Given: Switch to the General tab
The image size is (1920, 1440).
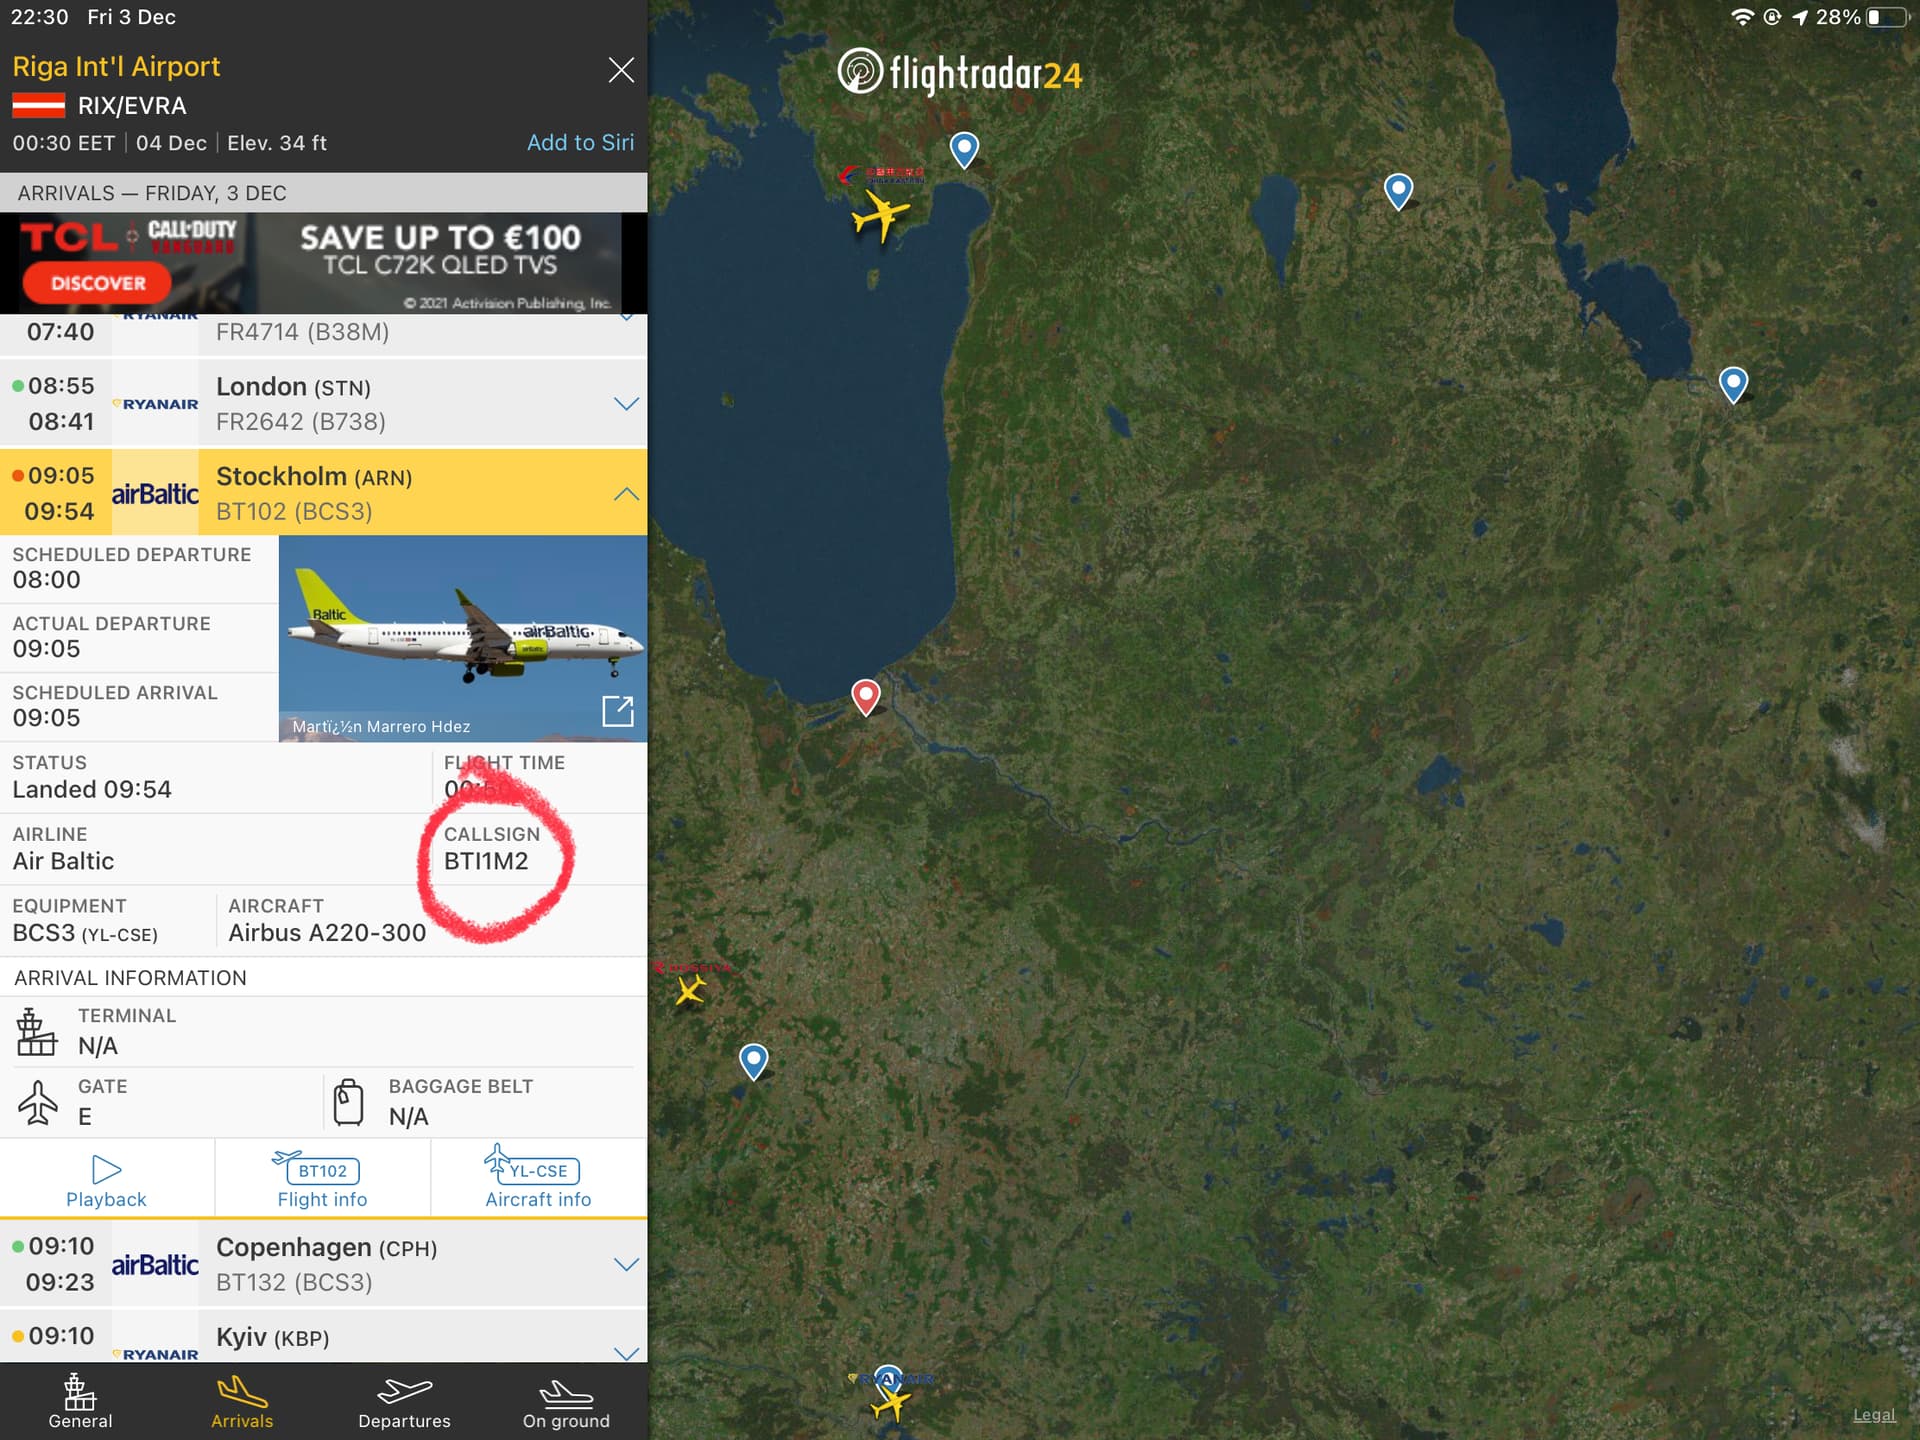Looking at the screenshot, I should [80, 1402].
